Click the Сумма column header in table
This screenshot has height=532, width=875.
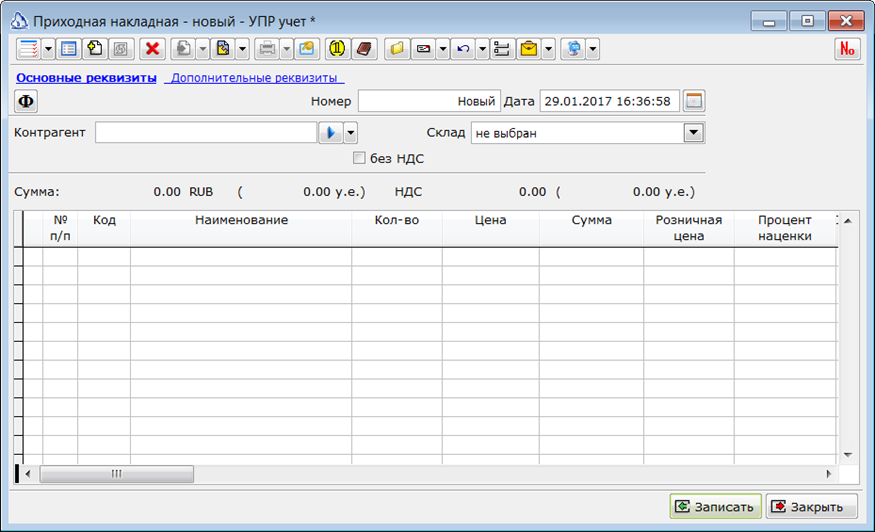592,228
